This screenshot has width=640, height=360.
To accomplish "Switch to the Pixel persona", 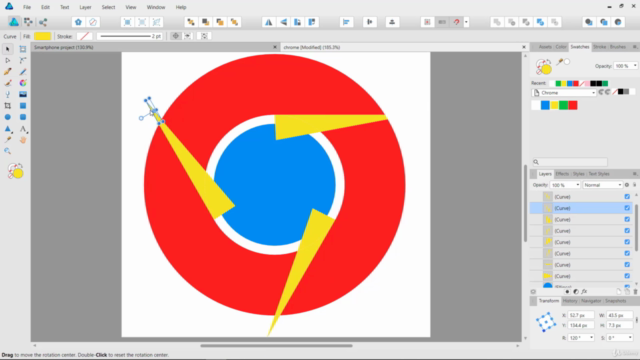I will (28, 22).
